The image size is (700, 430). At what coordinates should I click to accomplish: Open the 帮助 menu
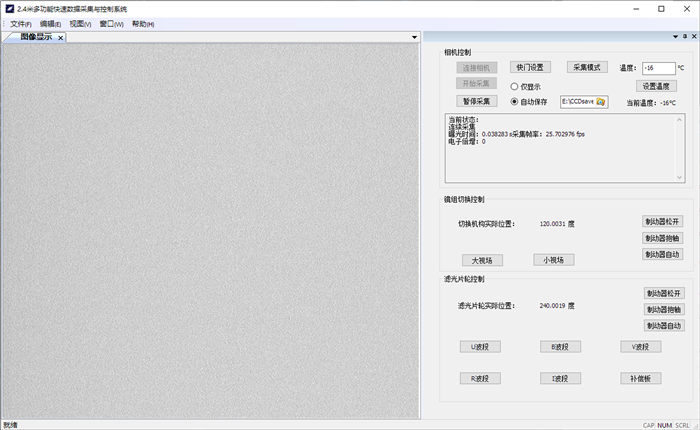pos(142,23)
